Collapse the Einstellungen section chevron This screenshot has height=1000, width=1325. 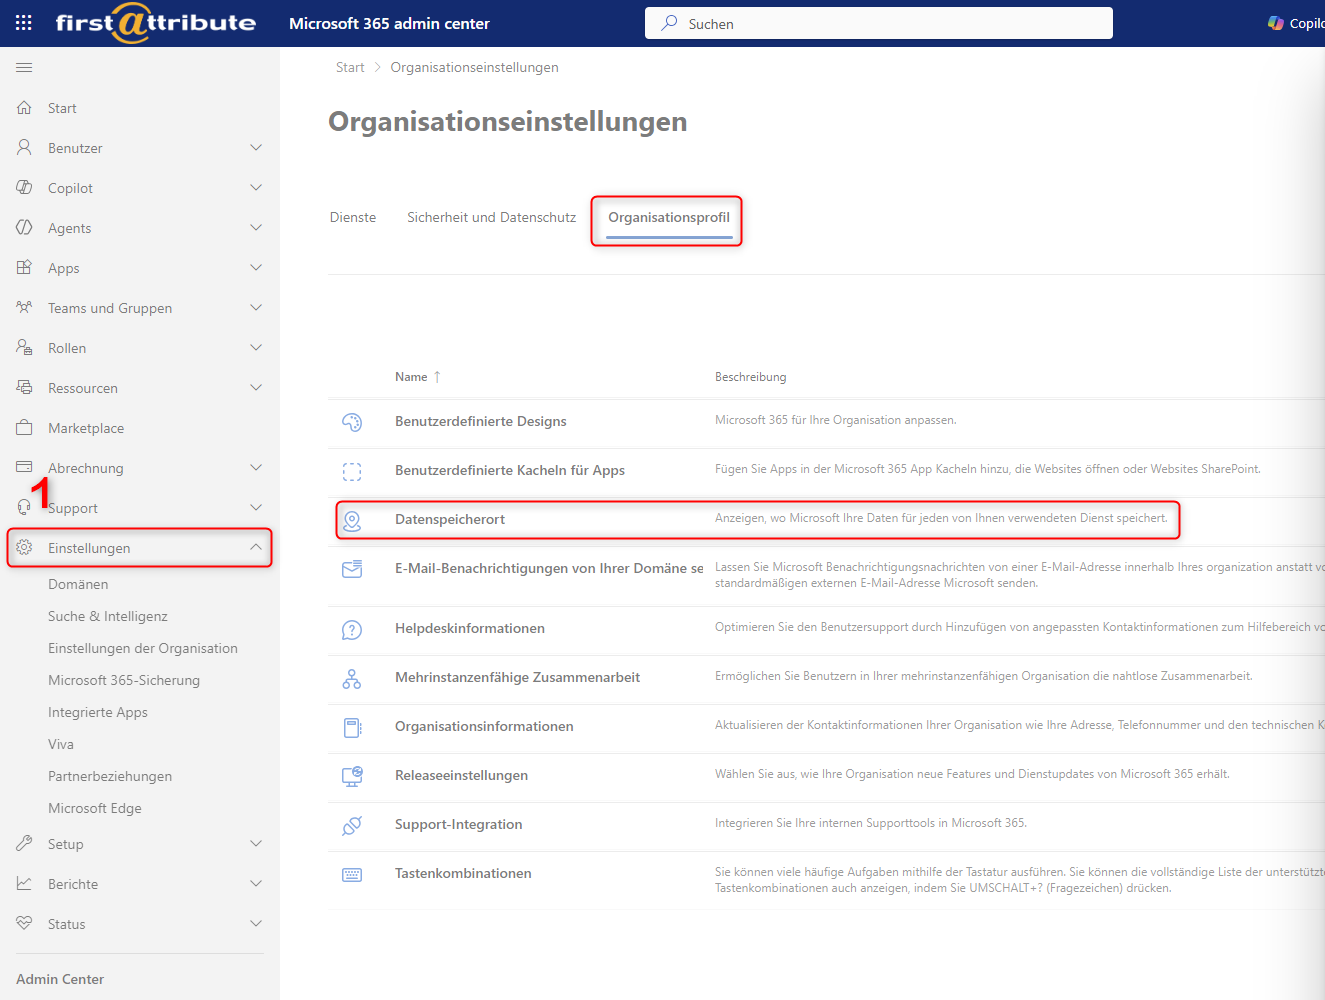tap(256, 547)
